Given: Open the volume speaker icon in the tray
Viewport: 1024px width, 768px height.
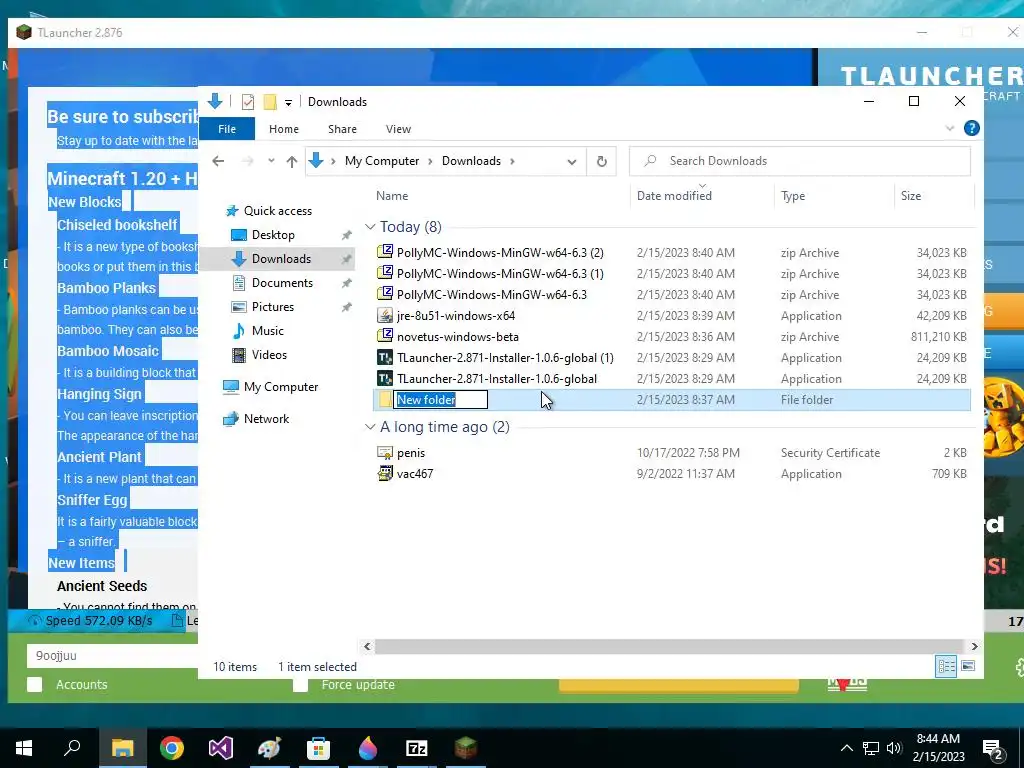Looking at the screenshot, I should point(894,748).
